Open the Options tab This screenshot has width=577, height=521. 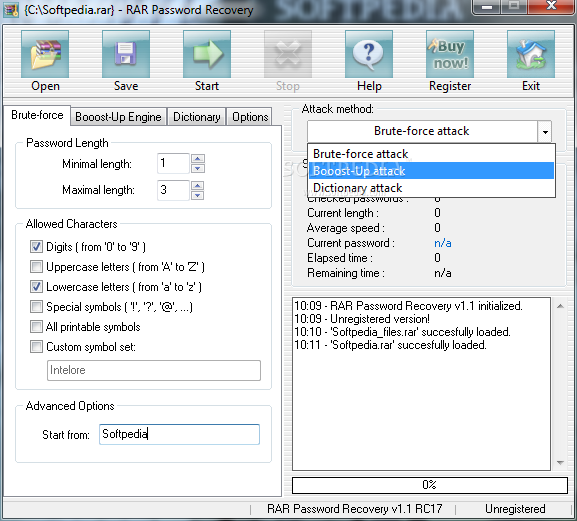[250, 117]
